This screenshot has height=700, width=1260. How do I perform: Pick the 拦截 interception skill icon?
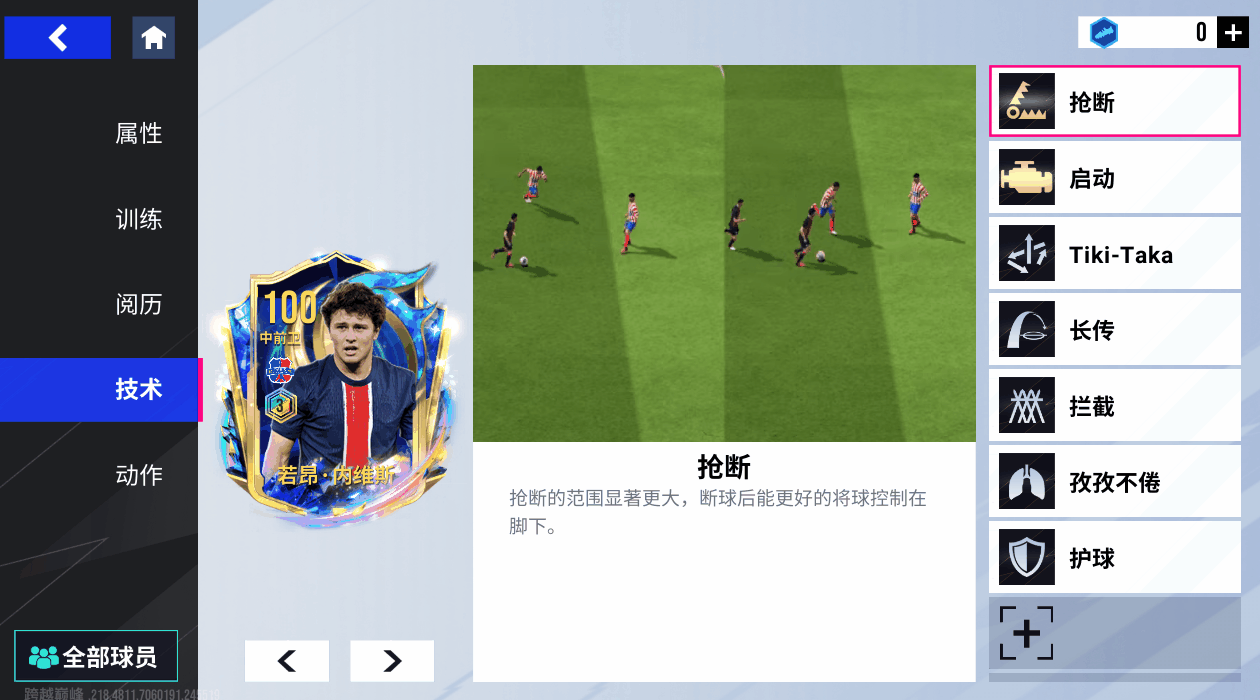point(1026,406)
